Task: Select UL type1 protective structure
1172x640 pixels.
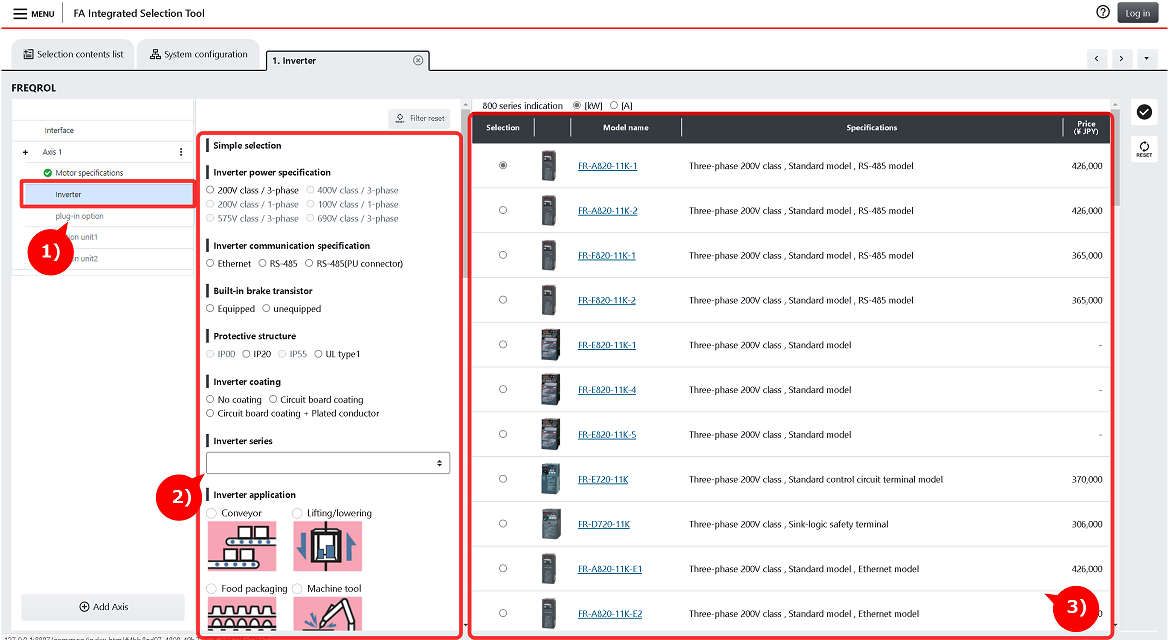Action: pyautogui.click(x=318, y=354)
